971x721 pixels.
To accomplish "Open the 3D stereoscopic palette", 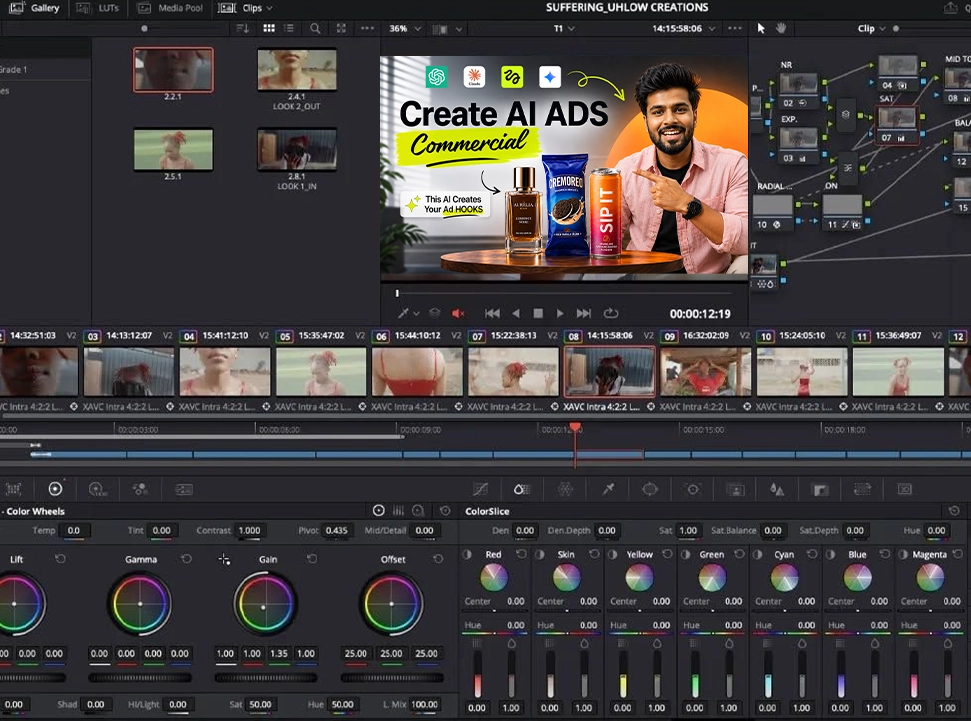I will (905, 489).
